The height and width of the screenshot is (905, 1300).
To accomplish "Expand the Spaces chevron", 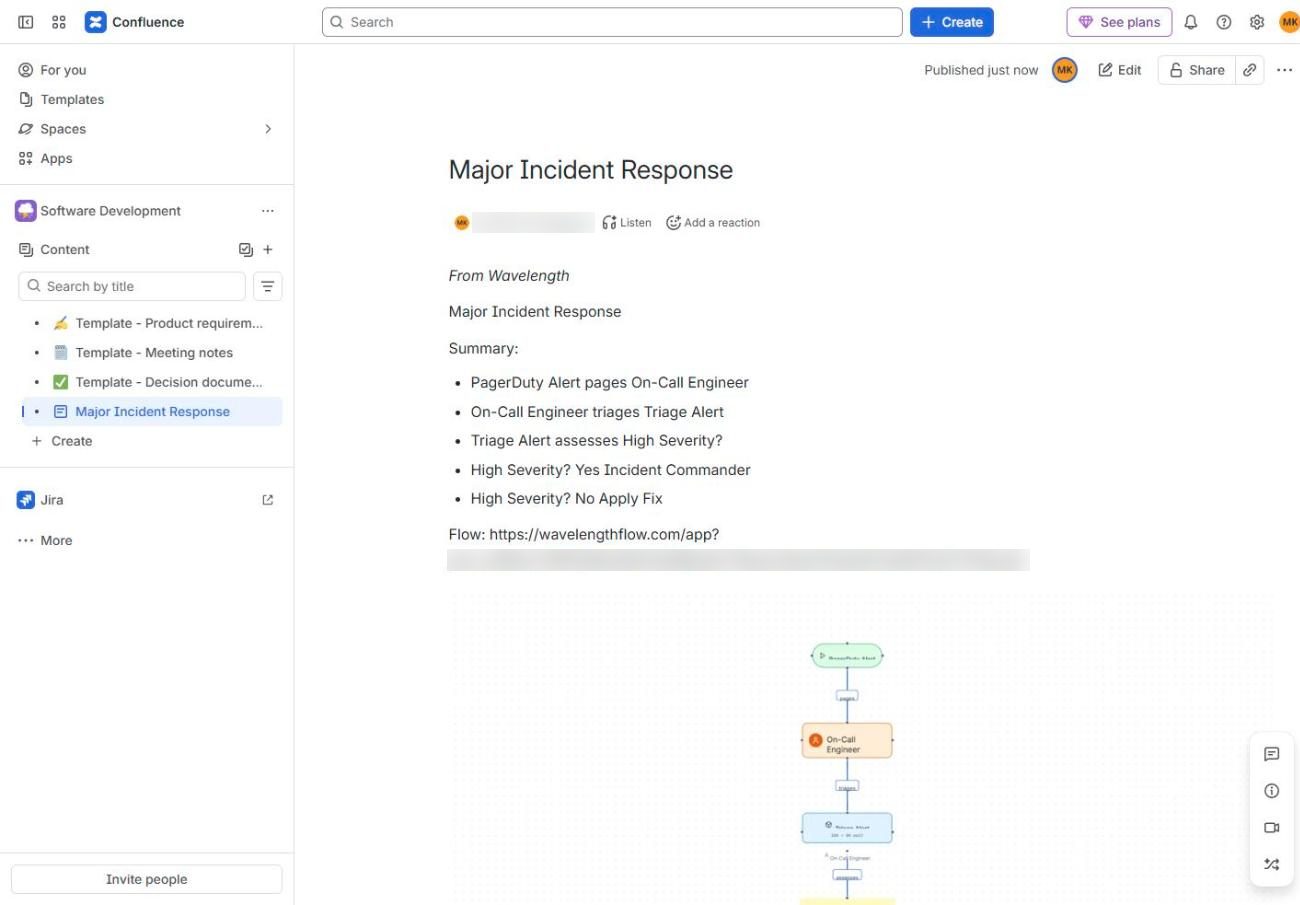I will [x=267, y=129].
